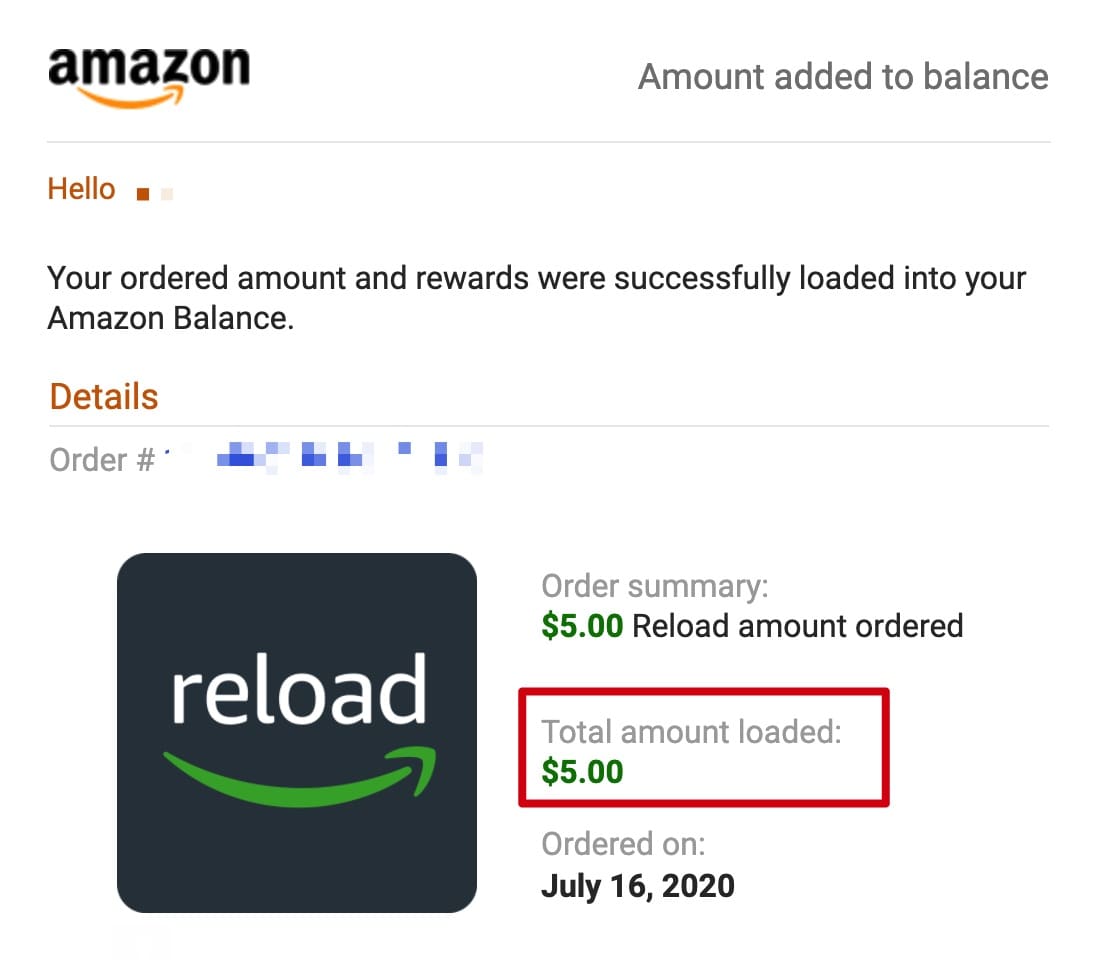Click the green $5.00 beside Reload amount ordered
Viewport: 1094px width, 960px height.
(x=582, y=626)
